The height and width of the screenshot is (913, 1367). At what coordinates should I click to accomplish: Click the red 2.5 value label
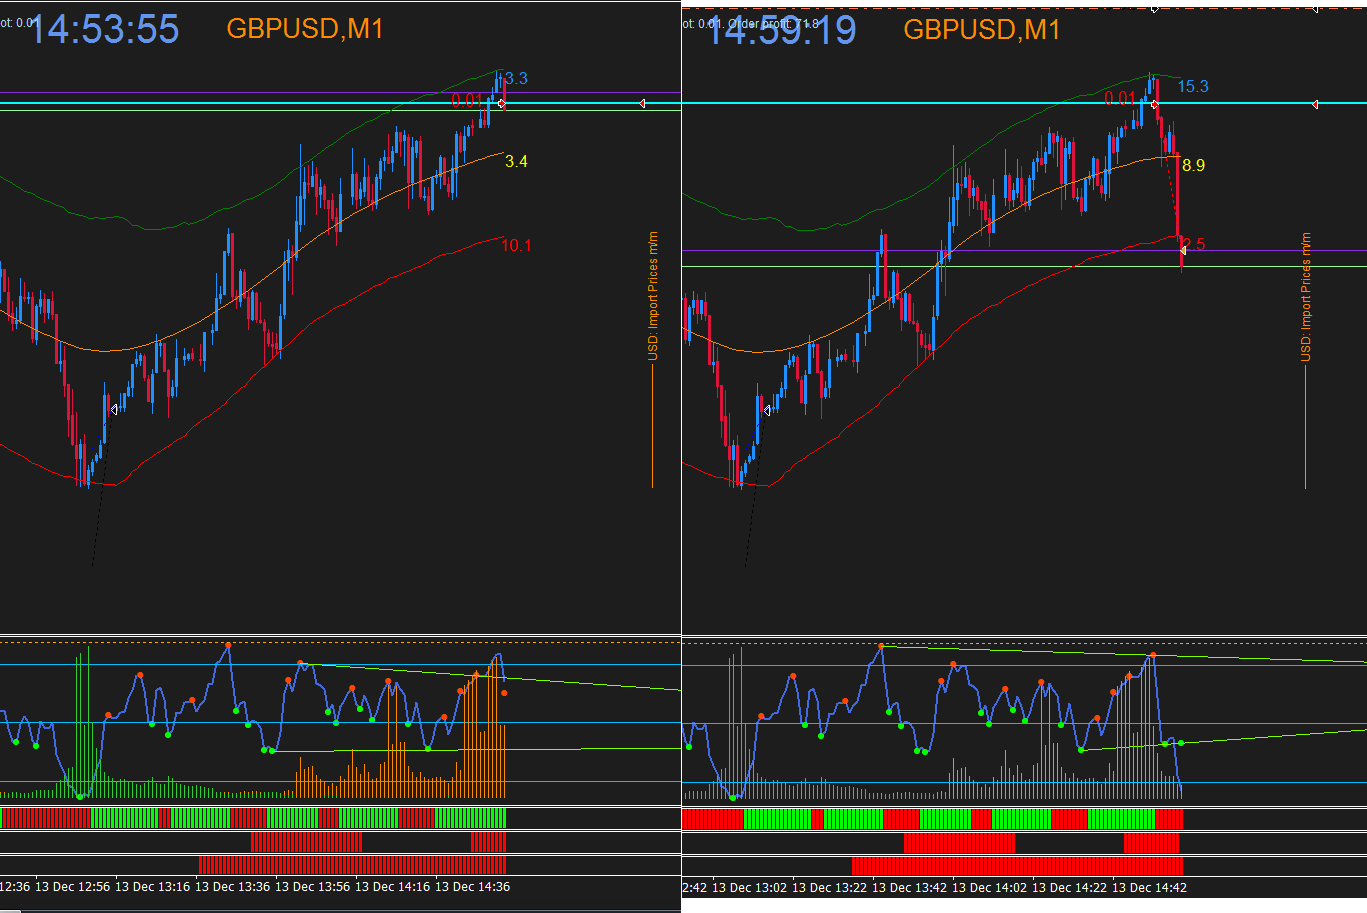pos(1194,243)
